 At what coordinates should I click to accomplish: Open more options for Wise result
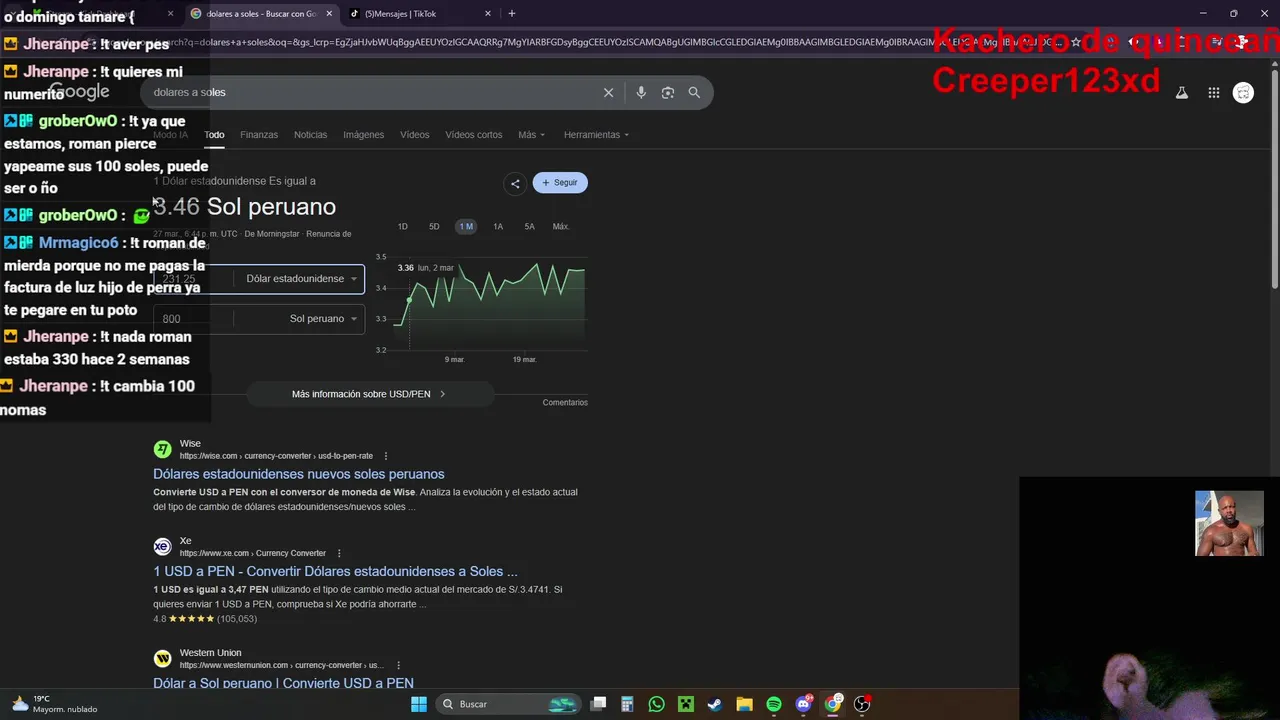click(x=386, y=456)
